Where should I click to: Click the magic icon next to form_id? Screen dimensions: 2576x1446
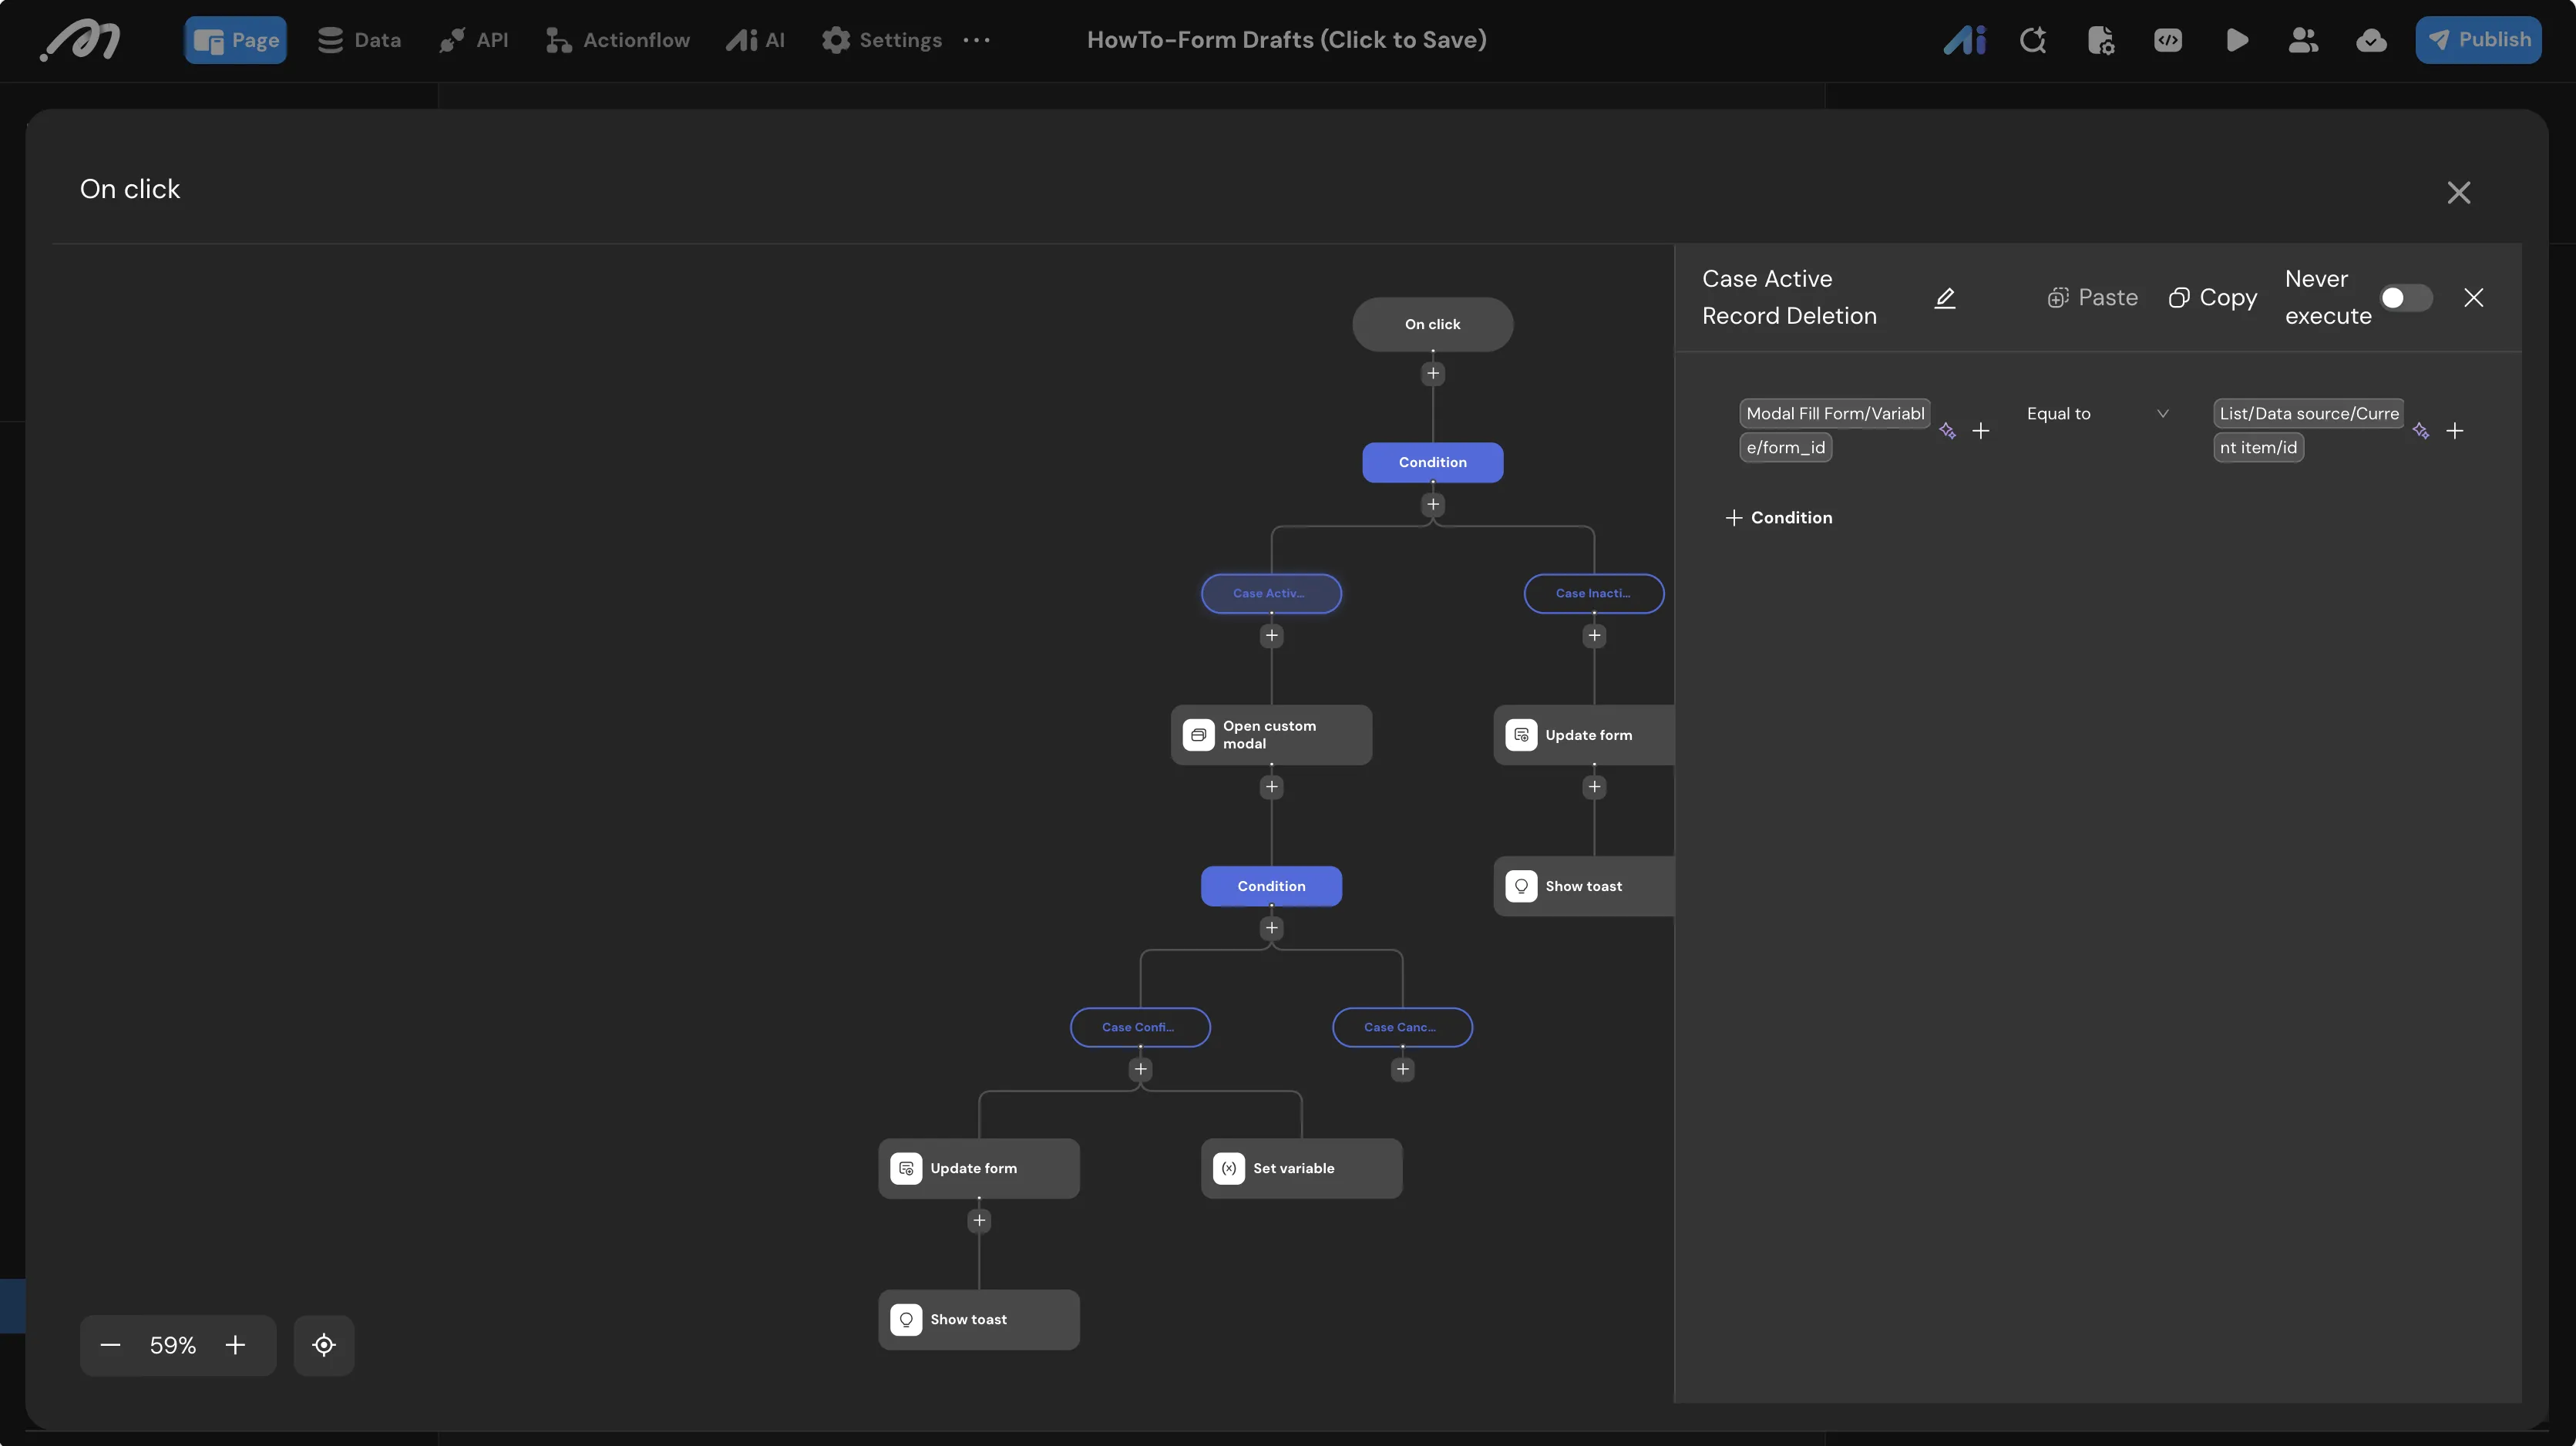(1947, 431)
